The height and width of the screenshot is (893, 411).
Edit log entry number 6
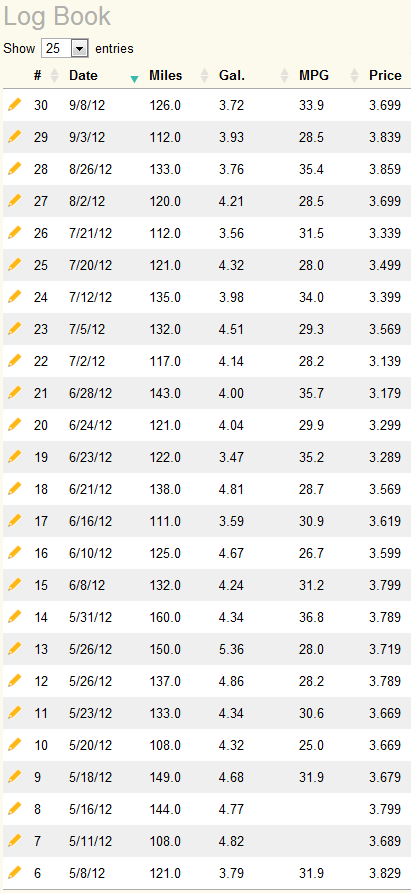tap(15, 871)
